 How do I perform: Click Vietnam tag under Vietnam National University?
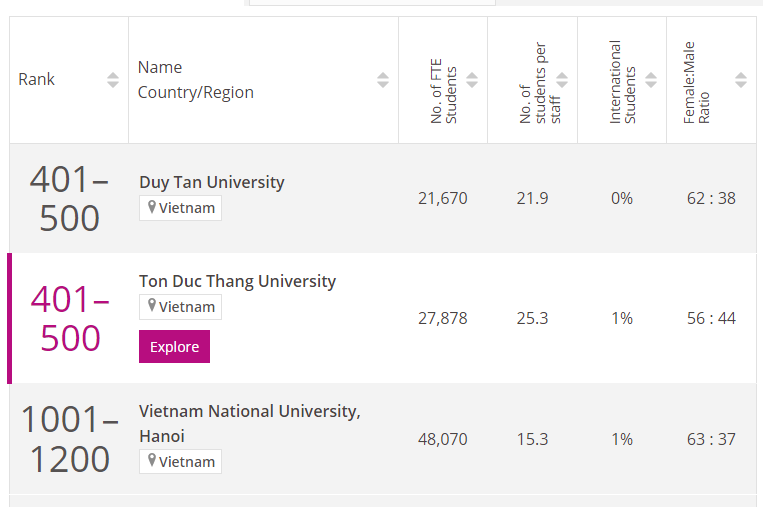tap(181, 462)
